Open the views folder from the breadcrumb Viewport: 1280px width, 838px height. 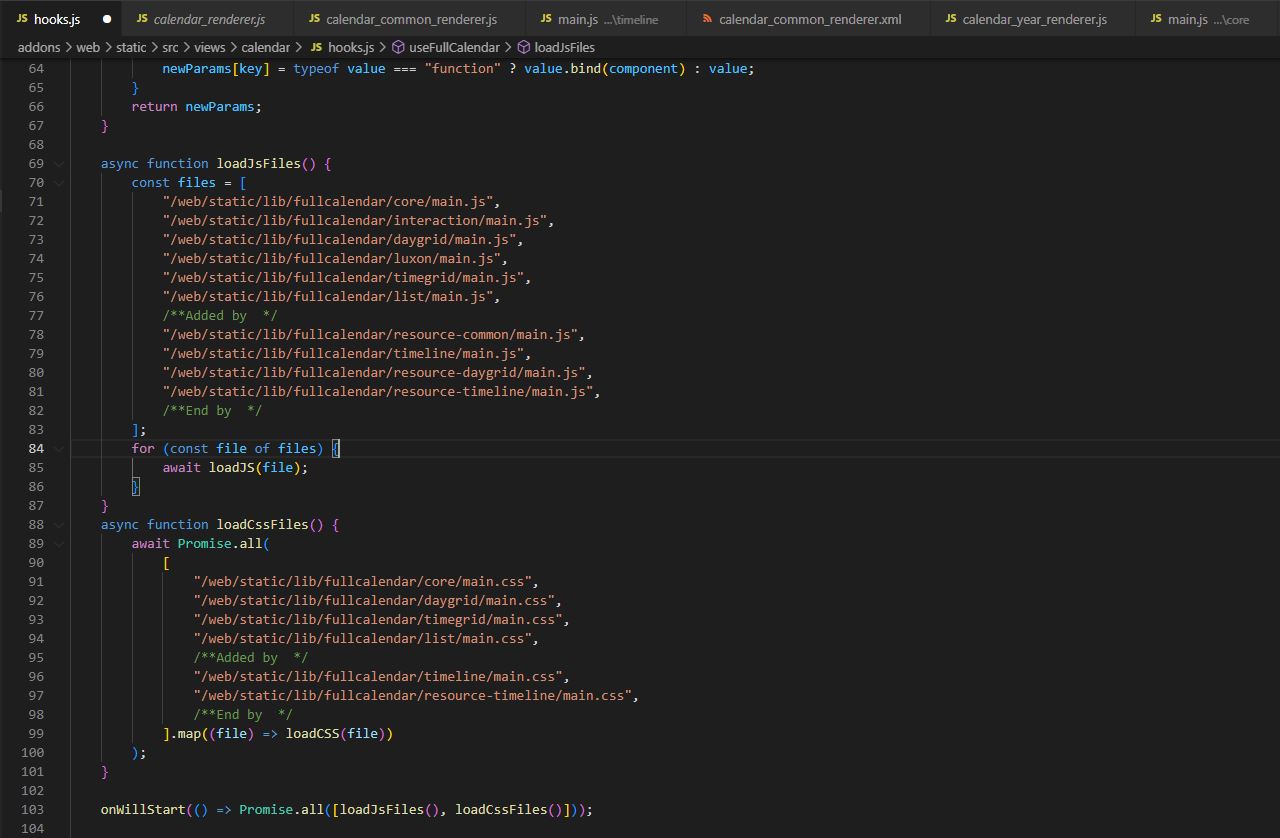click(x=210, y=46)
